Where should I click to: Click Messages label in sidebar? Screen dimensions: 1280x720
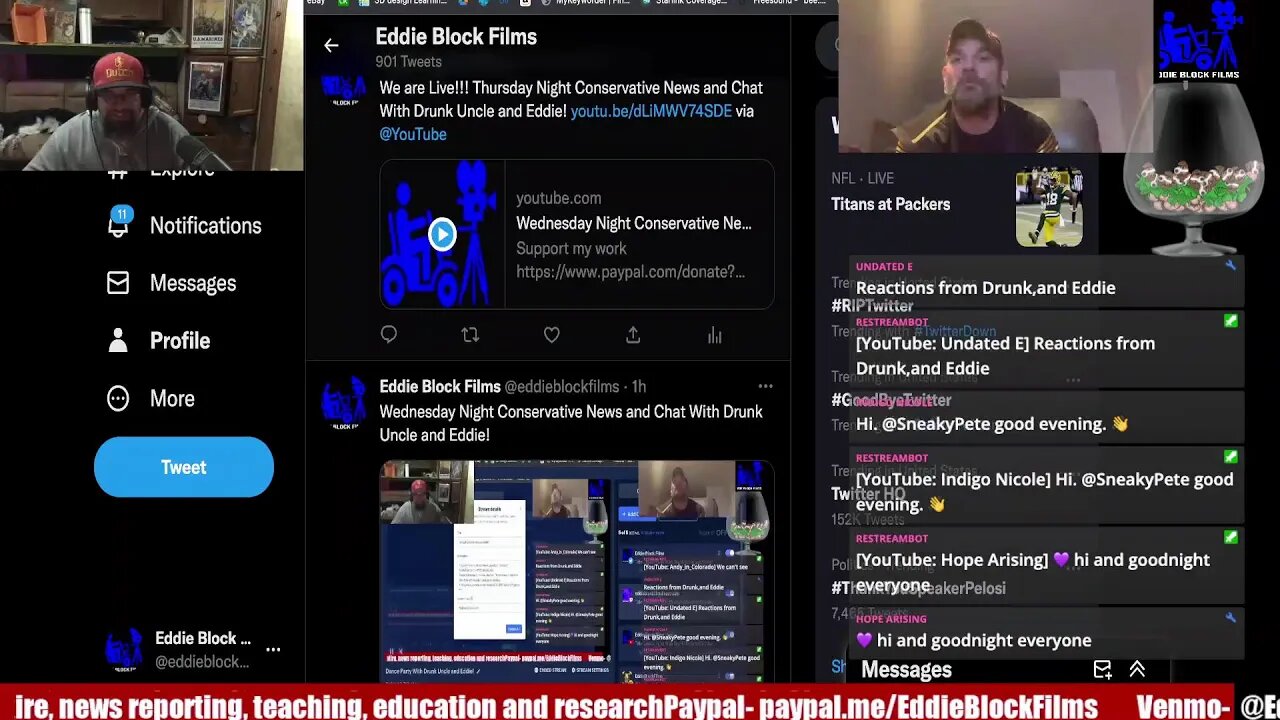193,284
